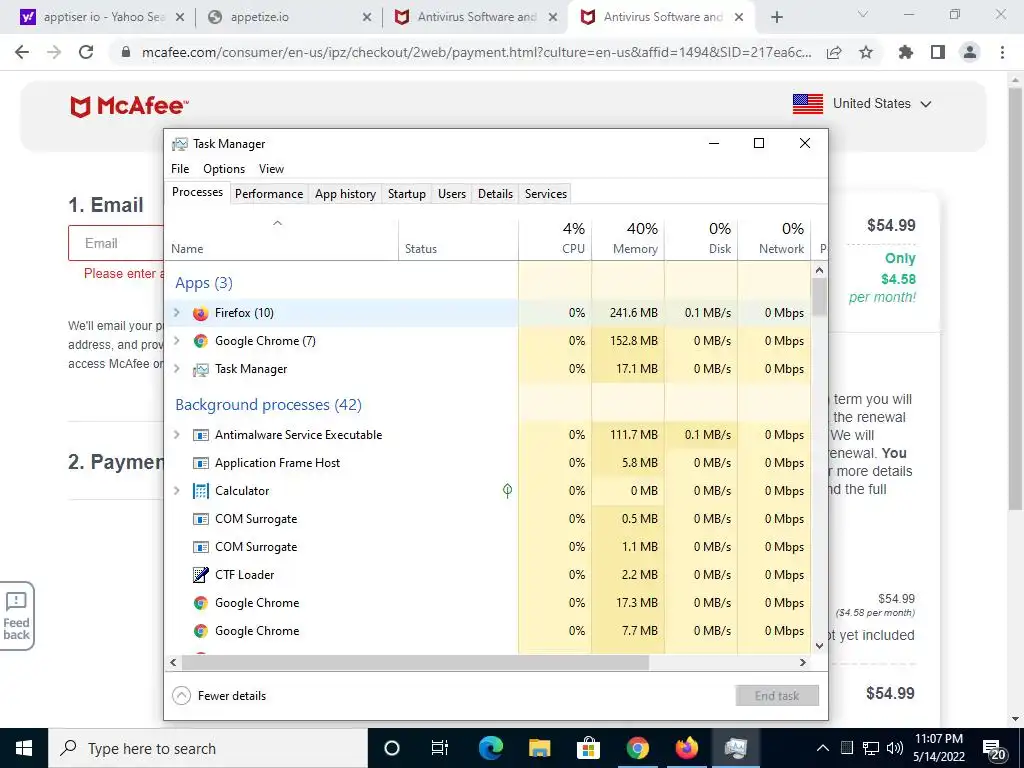Image resolution: width=1024 pixels, height=768 pixels.
Task: Sort processes by Network column
Action: (x=775, y=239)
